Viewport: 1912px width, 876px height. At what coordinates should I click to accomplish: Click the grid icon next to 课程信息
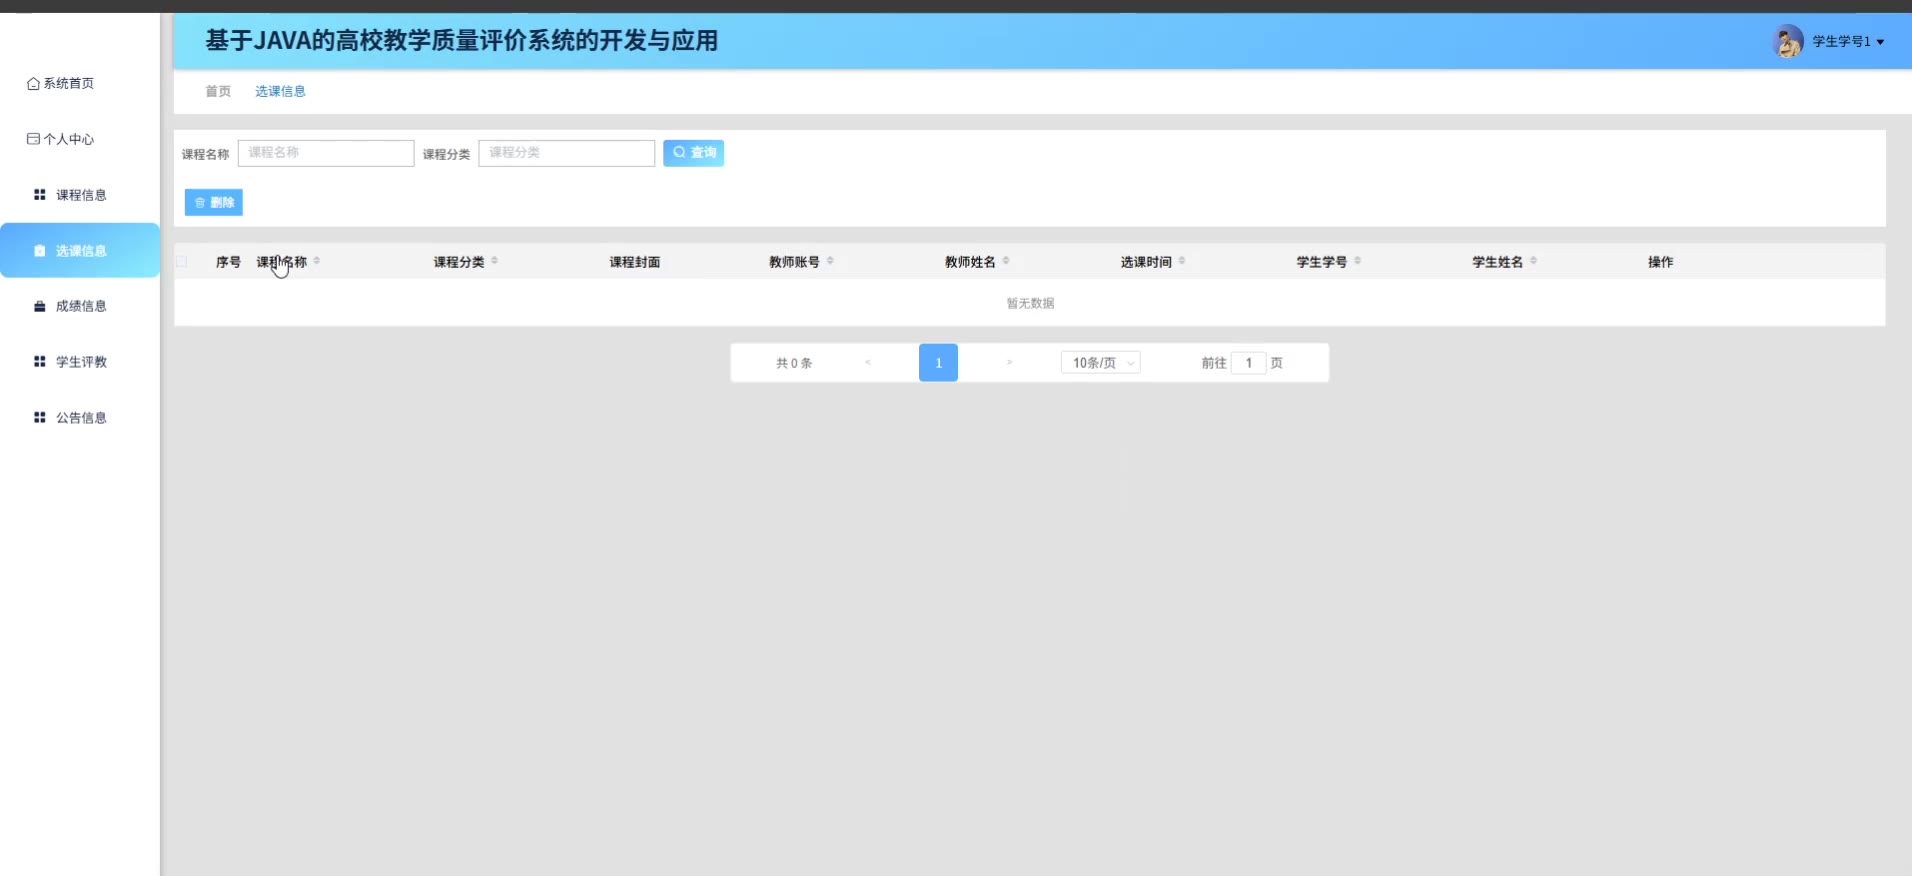[x=40, y=195]
